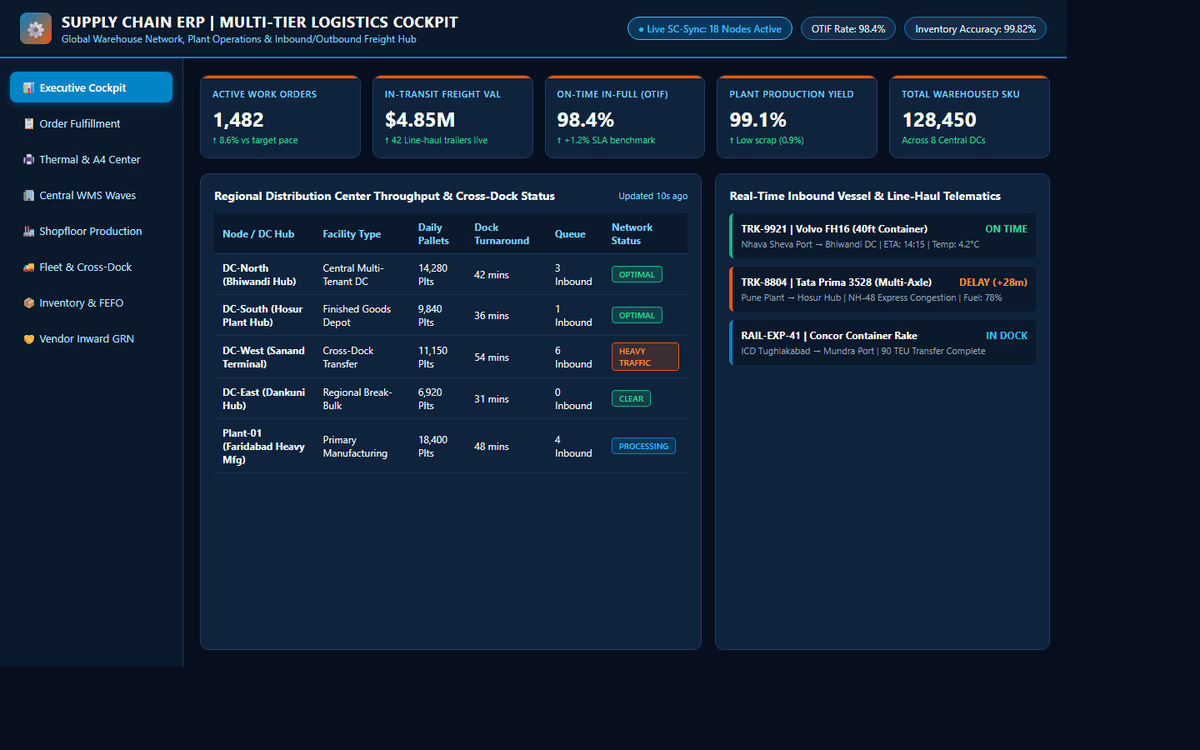Click the factory icon beside Shopfloor Production

point(29,232)
